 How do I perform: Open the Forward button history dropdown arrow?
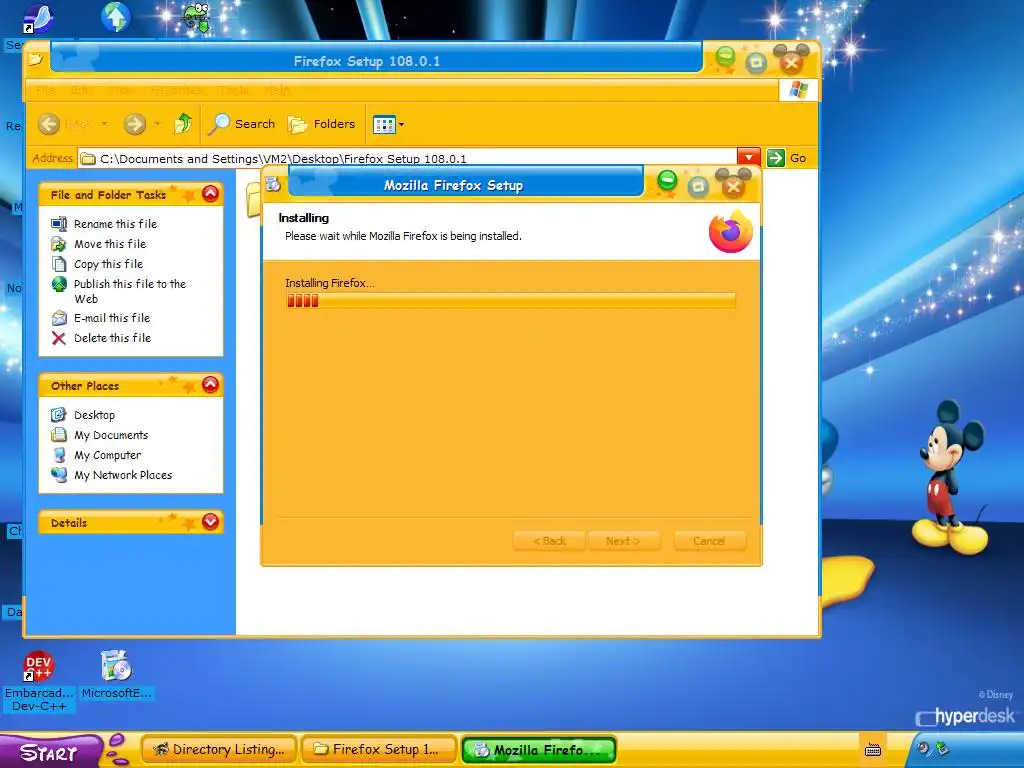click(x=157, y=124)
